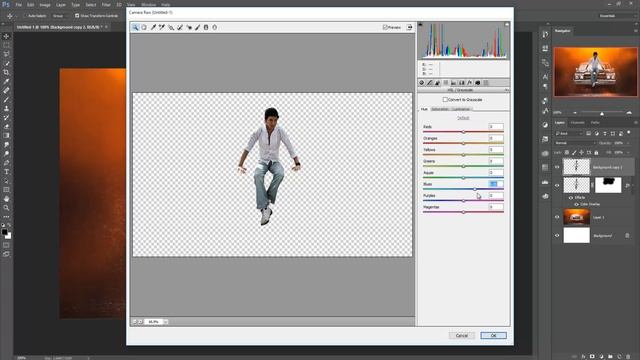Open the Effects (fx) panel icon in Camera Raw
Image resolution: width=640 pixels, height=360 pixels.
[469, 83]
